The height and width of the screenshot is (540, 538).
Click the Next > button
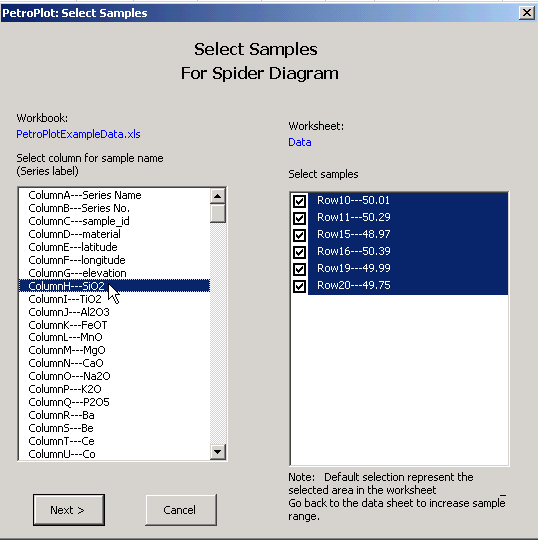pos(69,510)
